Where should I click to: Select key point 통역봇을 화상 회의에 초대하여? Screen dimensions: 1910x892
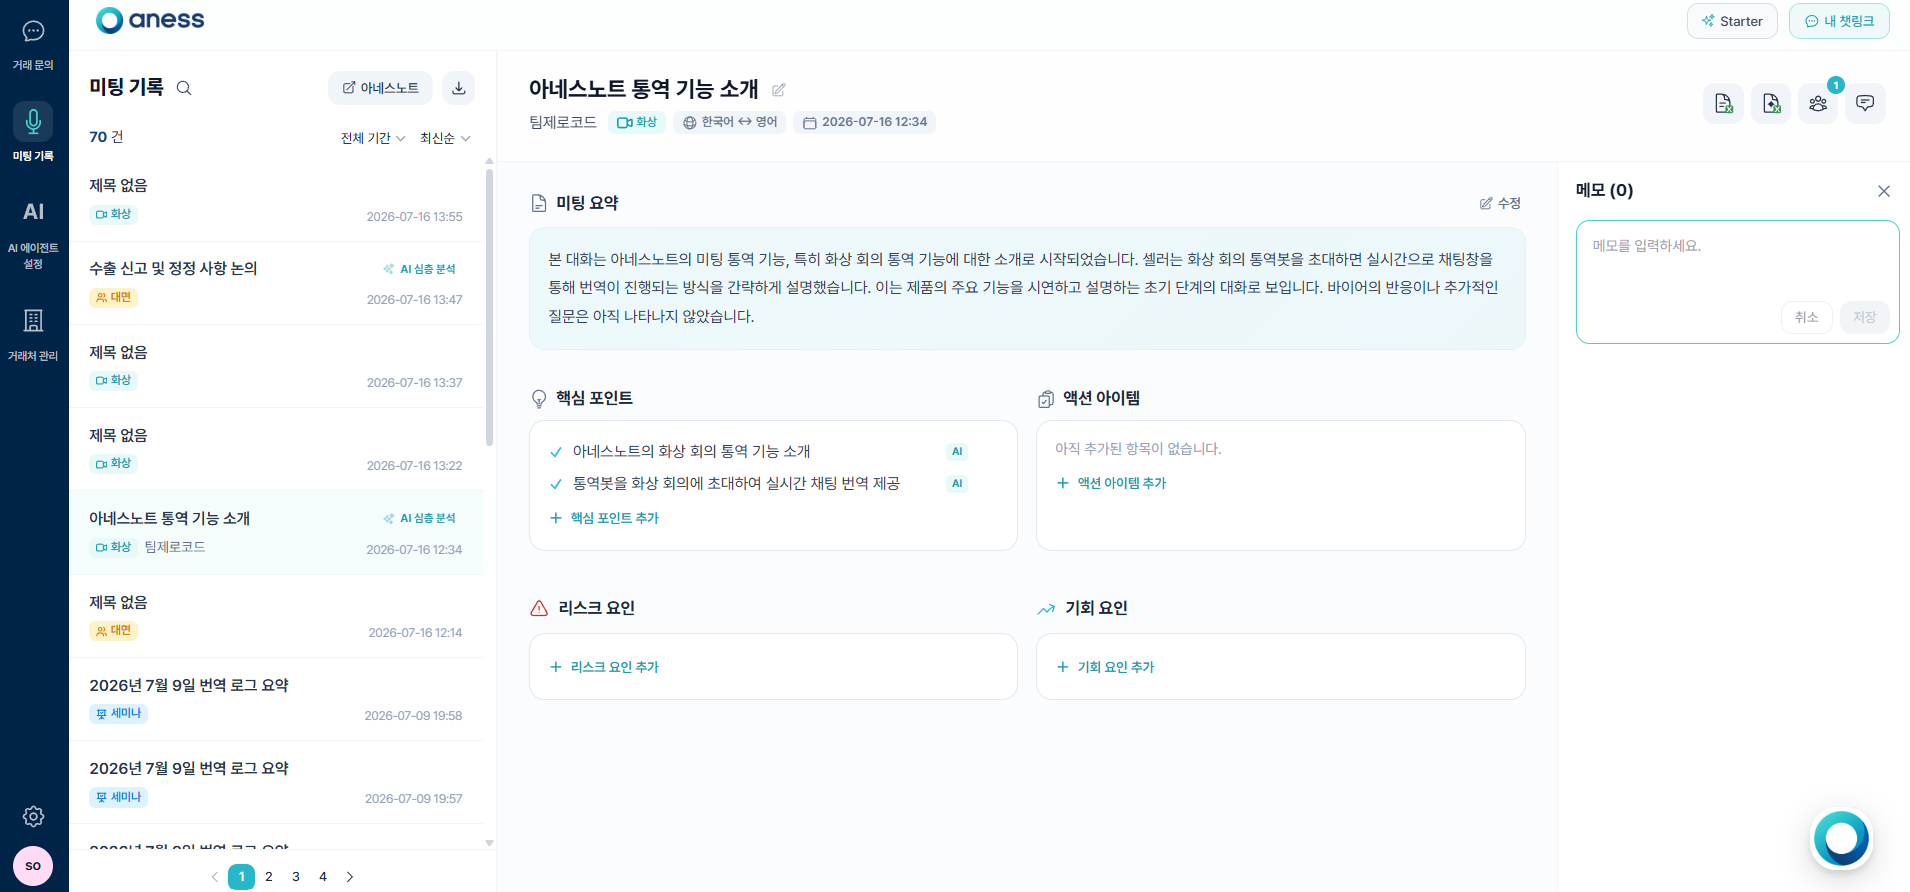[x=736, y=484]
